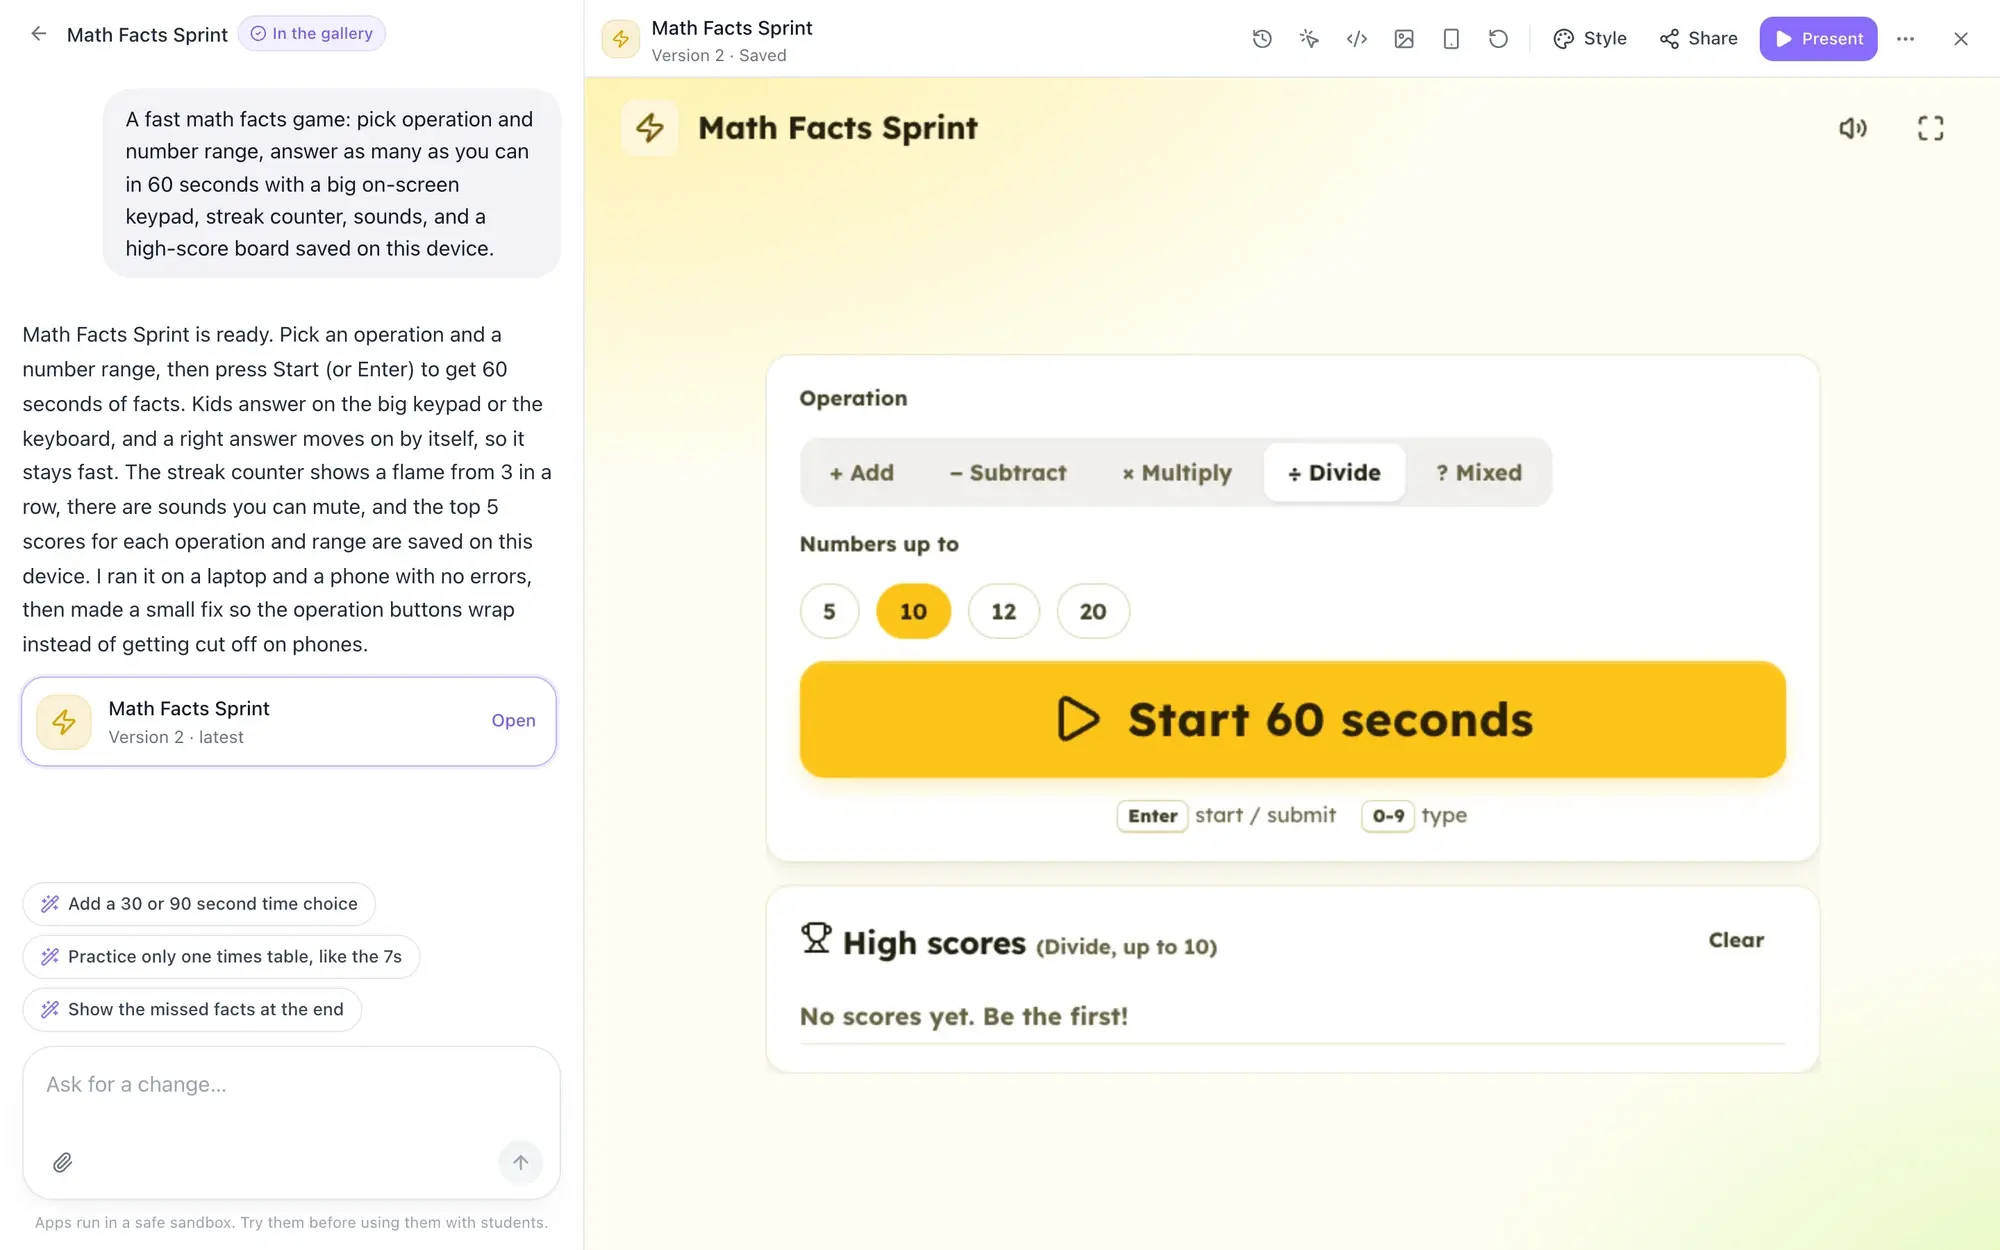Click the 'Version 2 · Saved' text
The width and height of the screenshot is (2000, 1250).
pos(719,56)
